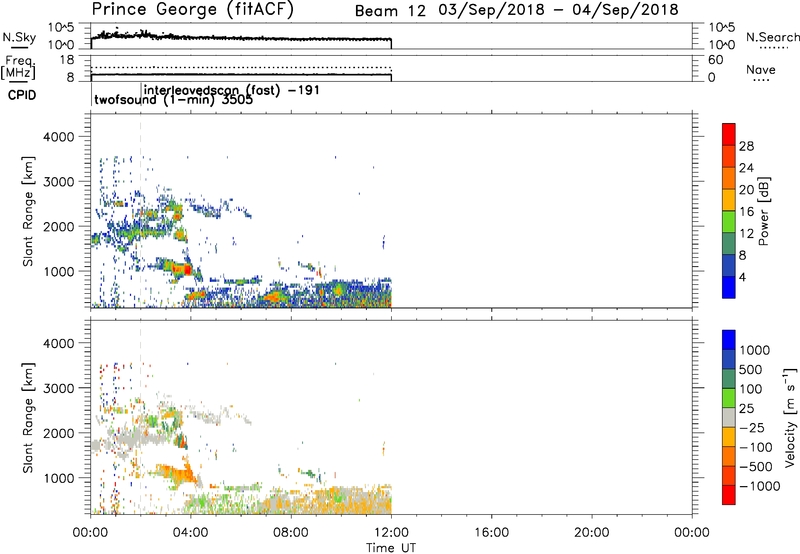800x554 pixels.
Task: Click the '4' power scale value
Action: tap(742, 277)
